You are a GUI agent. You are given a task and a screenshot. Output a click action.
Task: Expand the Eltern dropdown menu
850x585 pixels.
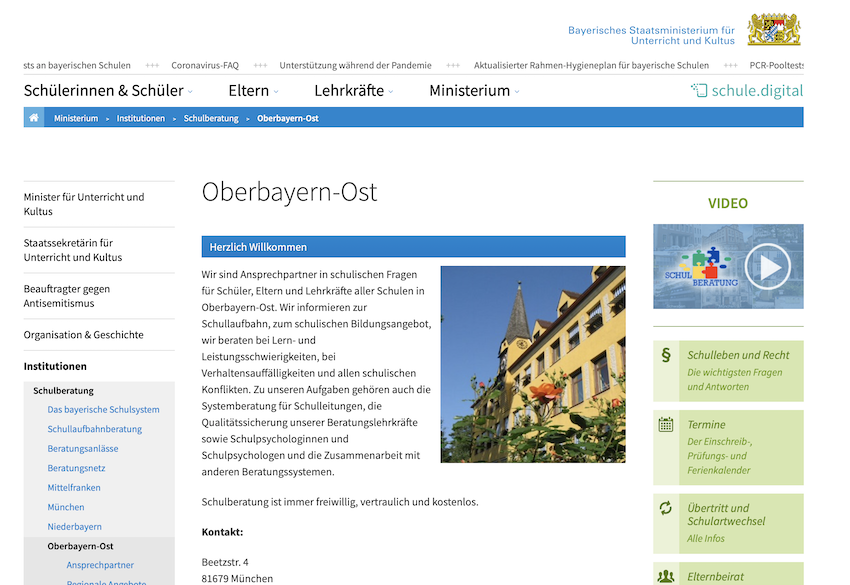pyautogui.click(x=253, y=90)
